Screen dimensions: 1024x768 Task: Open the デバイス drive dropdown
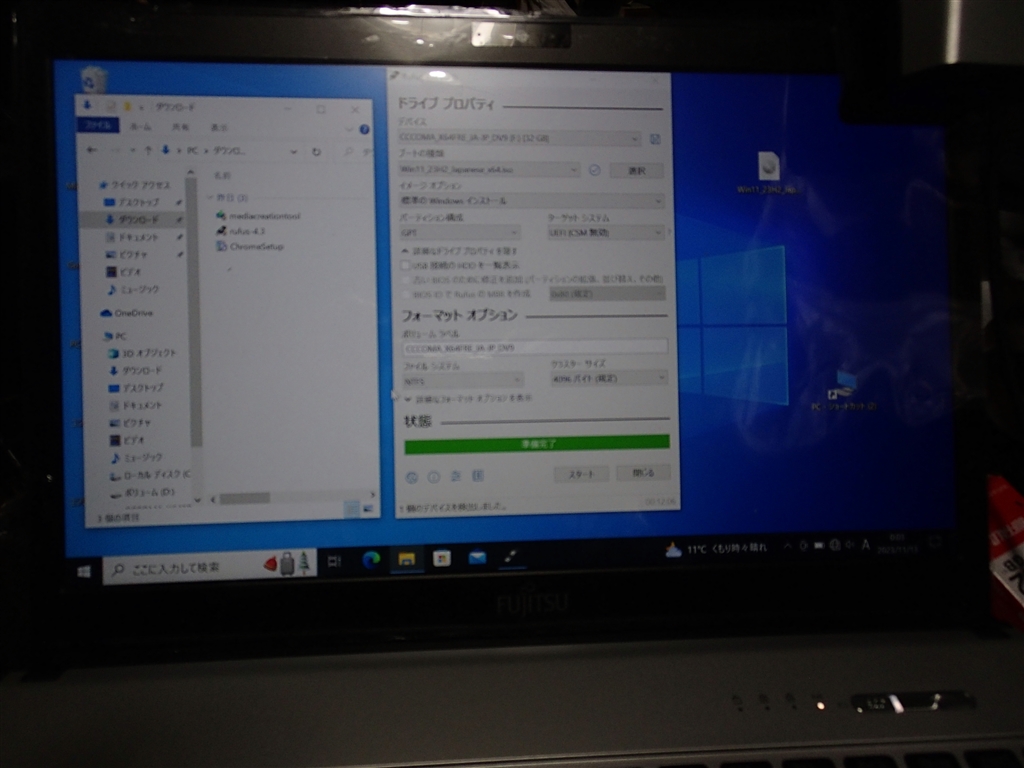[x=519, y=138]
